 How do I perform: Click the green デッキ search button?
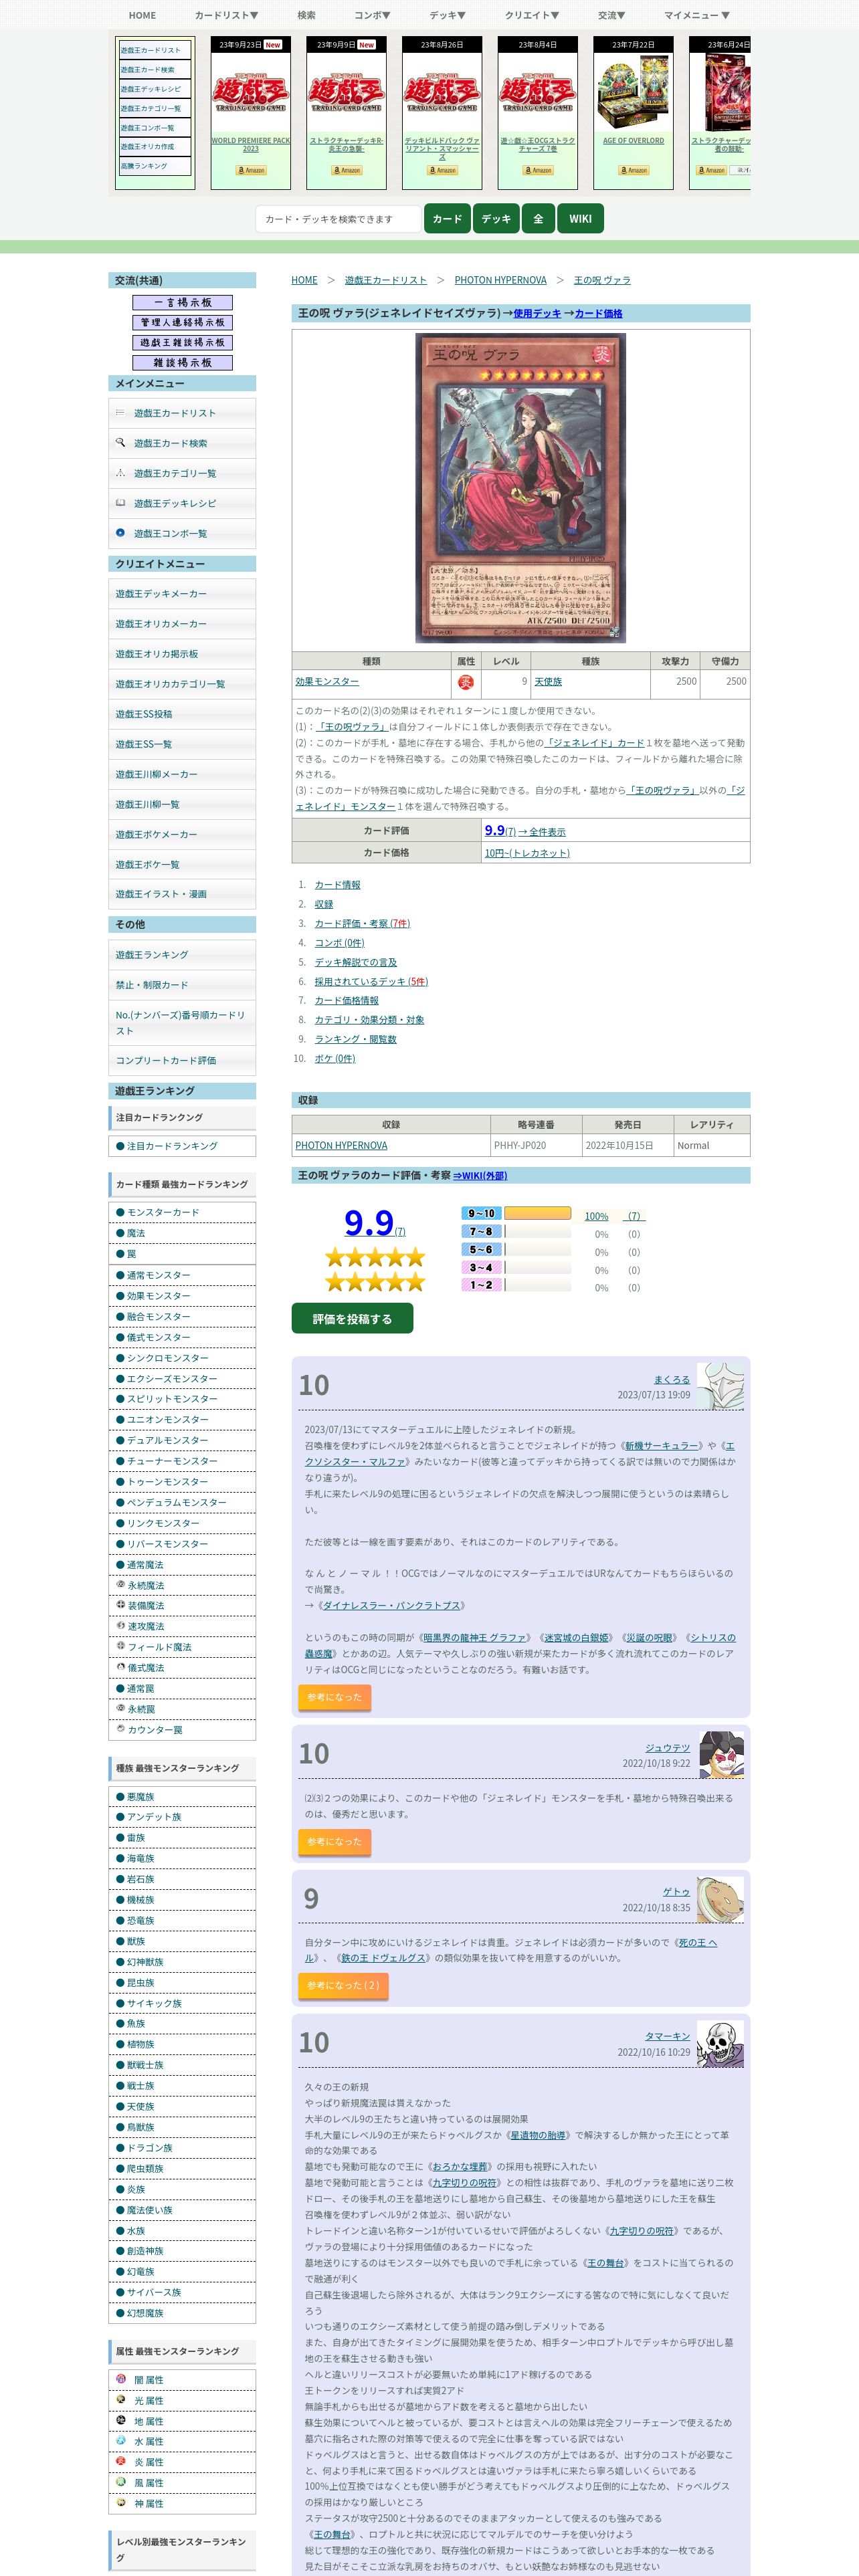point(496,219)
